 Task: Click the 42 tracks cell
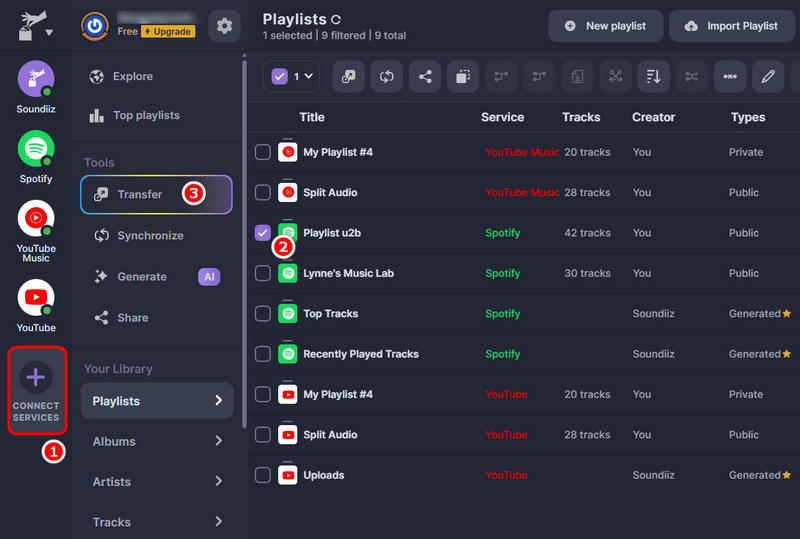click(x=587, y=233)
